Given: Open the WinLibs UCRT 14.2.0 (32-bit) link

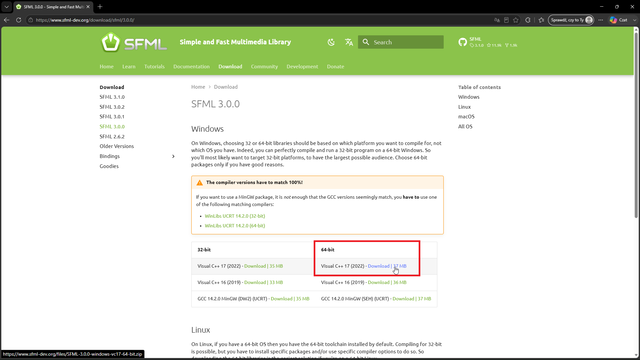Looking at the screenshot, I should click(235, 216).
